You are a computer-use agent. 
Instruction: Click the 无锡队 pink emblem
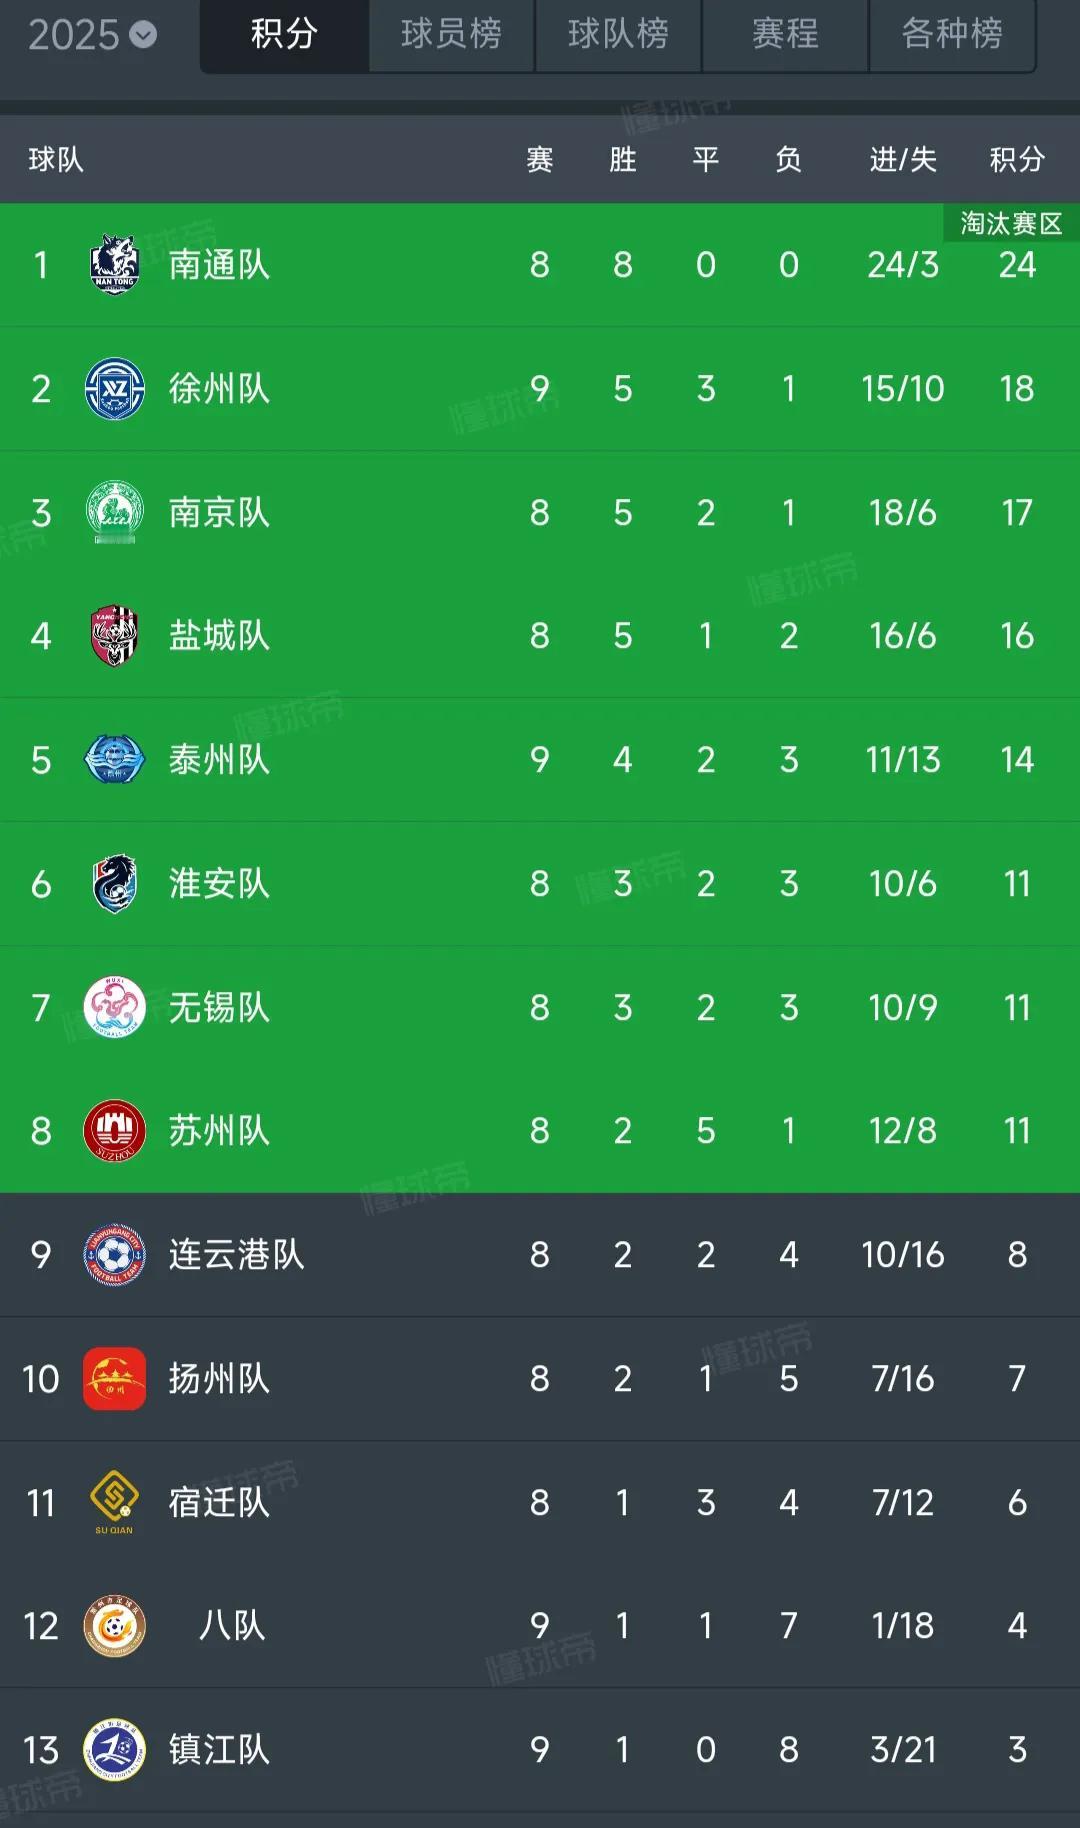[x=114, y=1007]
